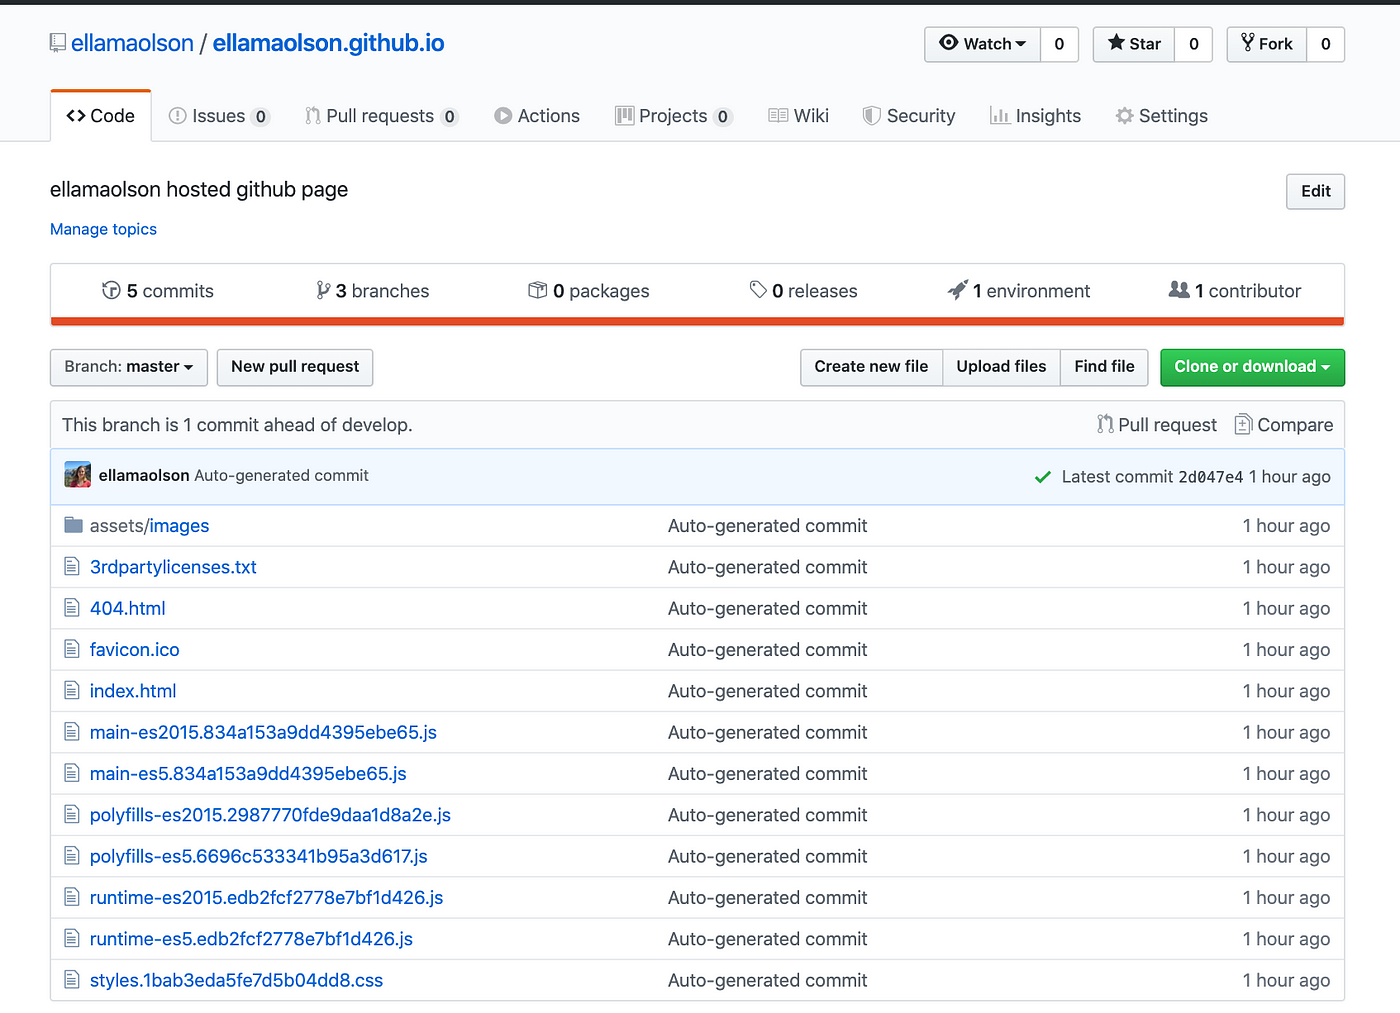The image size is (1400, 1013).
Task: Open main-es2015.834a153a9dd4395ebe65.js file
Action: coord(263,732)
